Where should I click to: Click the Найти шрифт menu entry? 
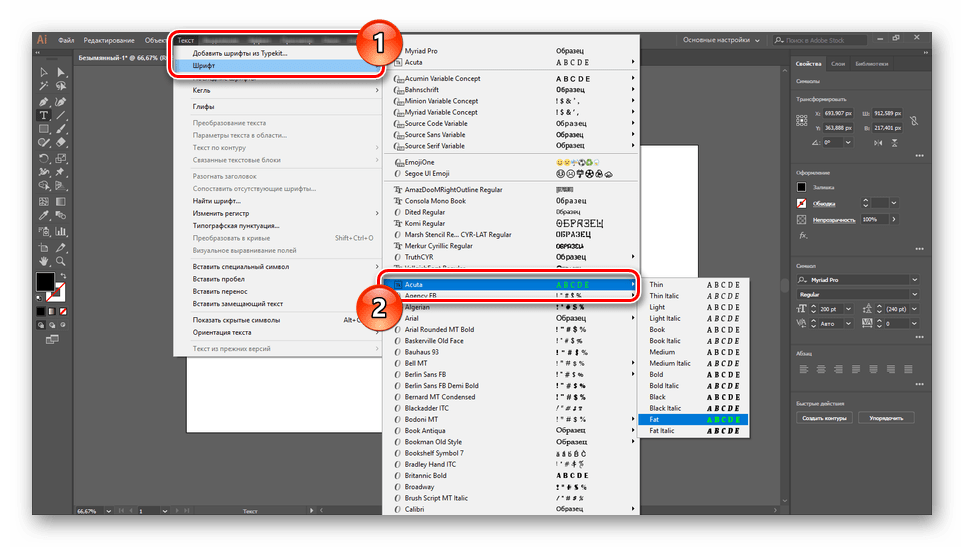click(216, 201)
